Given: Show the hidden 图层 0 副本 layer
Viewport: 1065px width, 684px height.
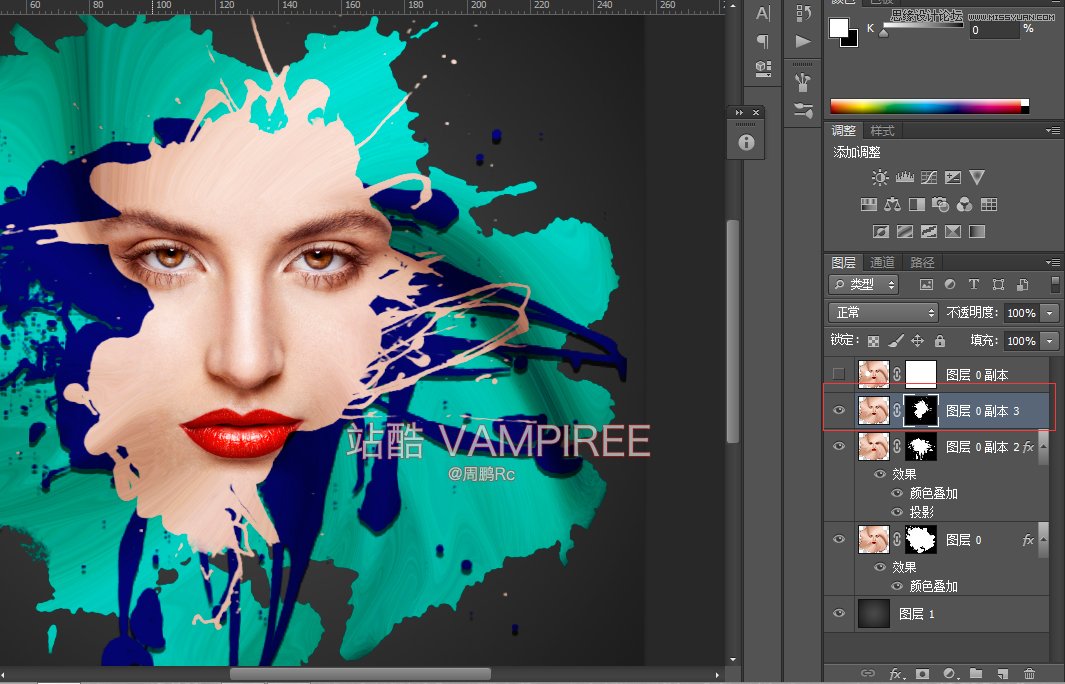Looking at the screenshot, I should point(839,374).
